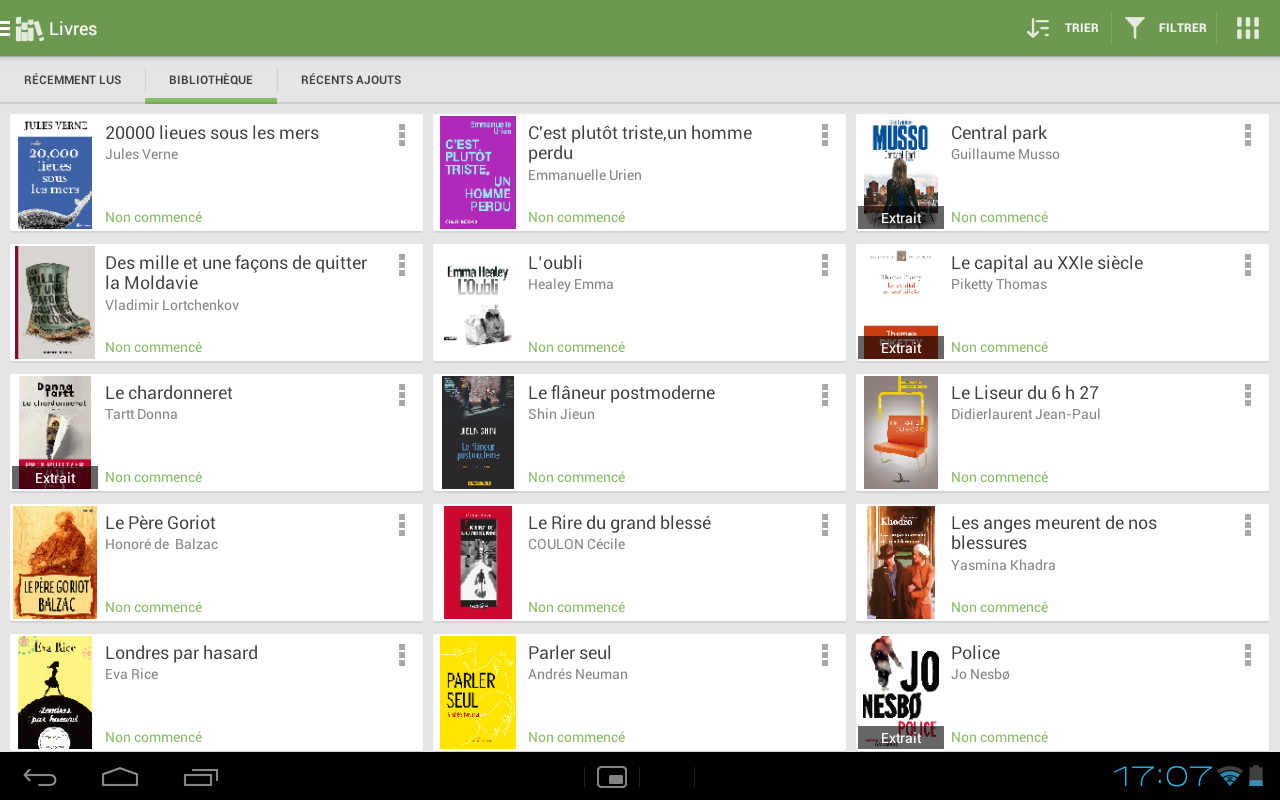Viewport: 1280px width, 800px height.
Task: Click the title 'Le Liseur du 6 h 27'
Action: [x=1025, y=393]
